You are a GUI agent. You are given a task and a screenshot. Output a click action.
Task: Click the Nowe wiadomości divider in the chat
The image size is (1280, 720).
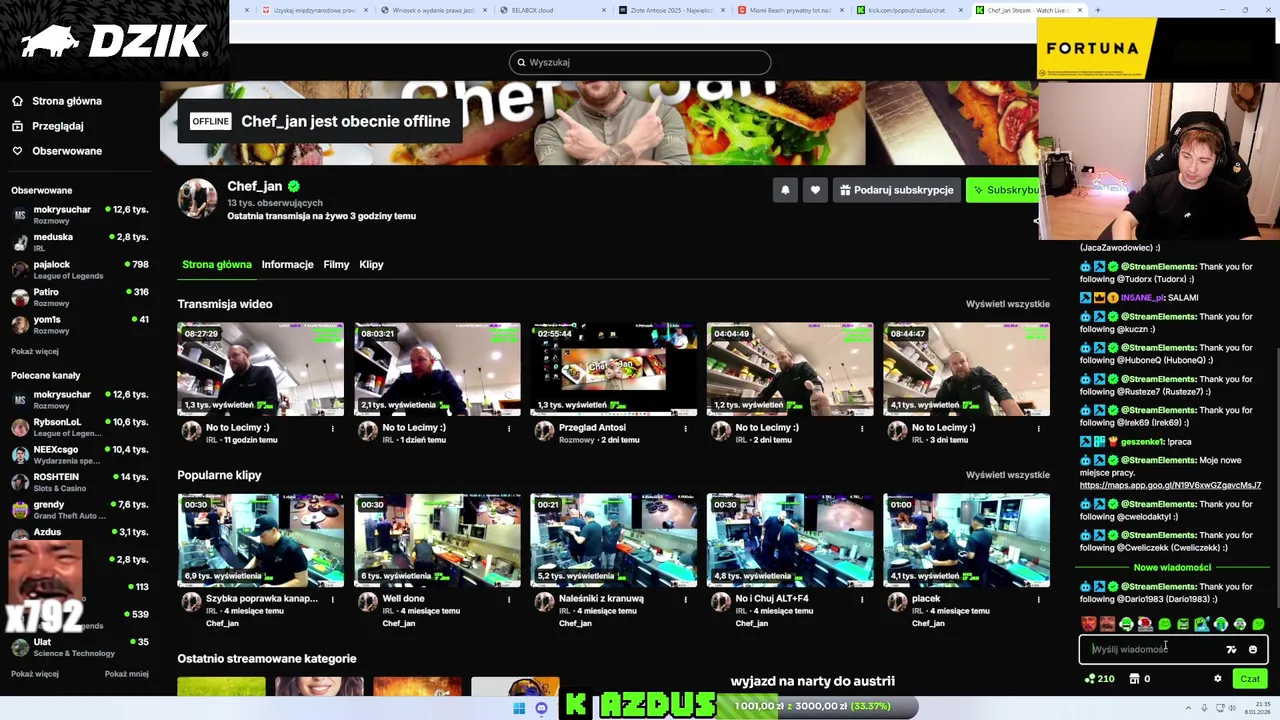pyautogui.click(x=1172, y=568)
